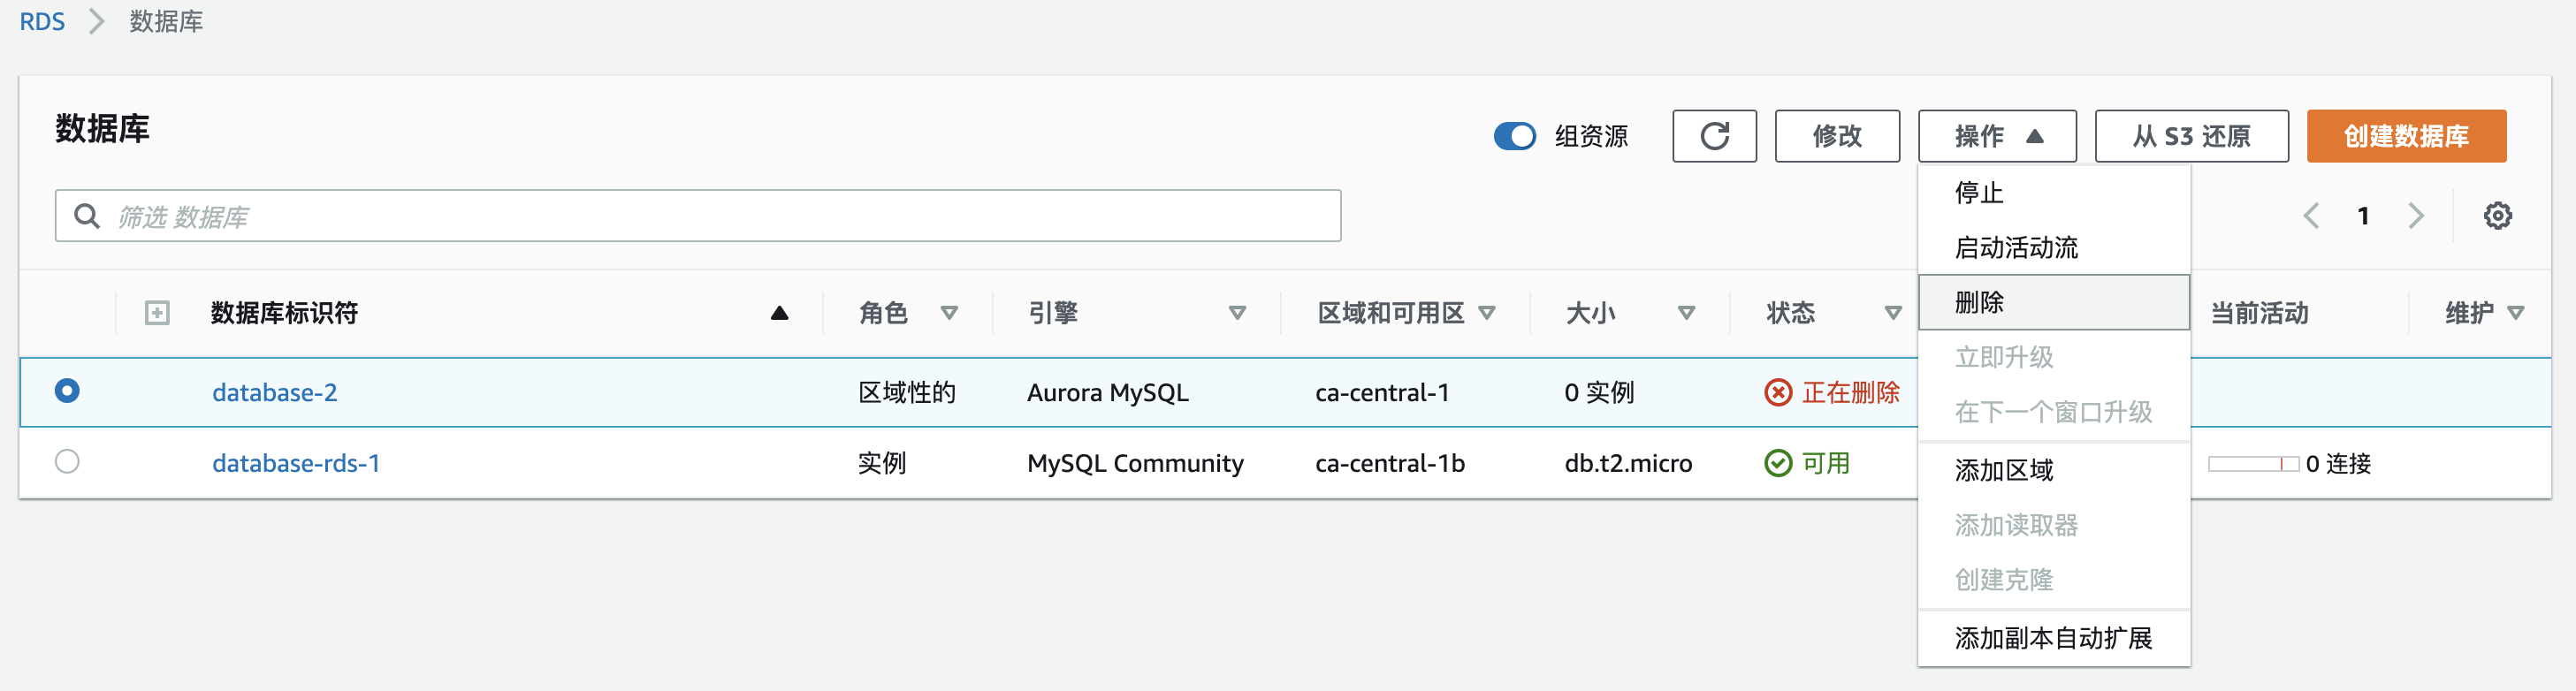Sort by Engine column arrow
The image size is (2576, 691).
point(1237,313)
